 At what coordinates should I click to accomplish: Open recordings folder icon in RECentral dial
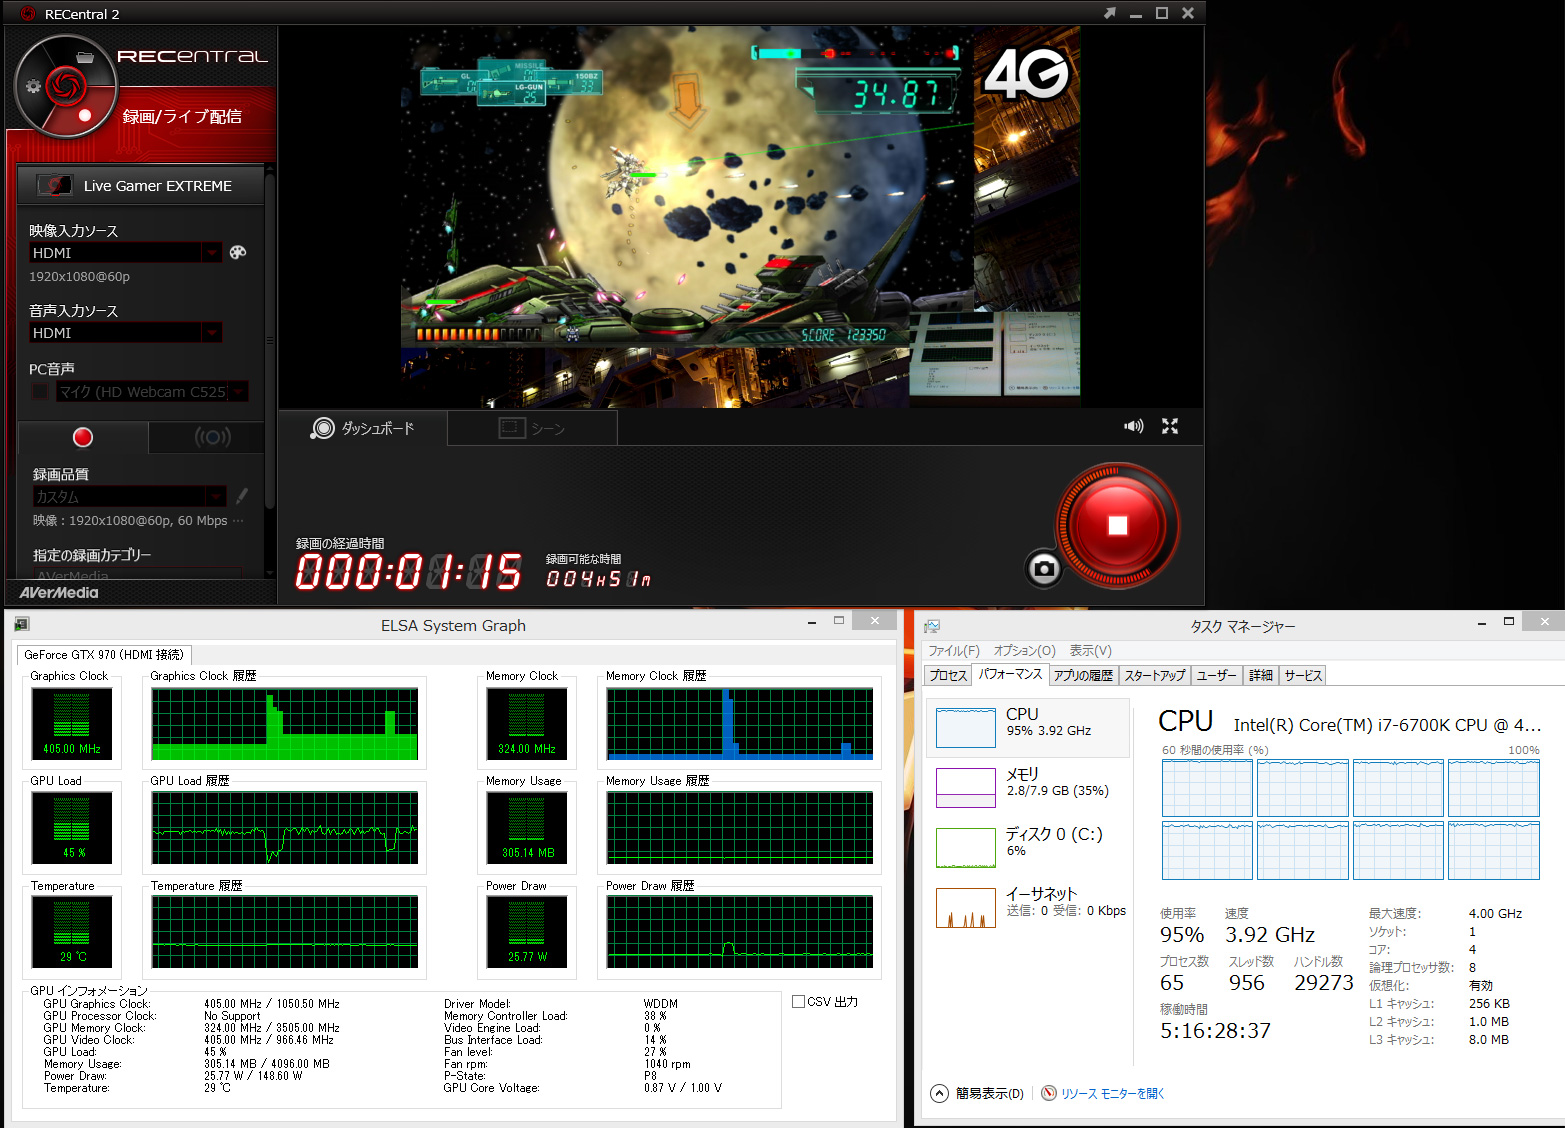[85, 57]
